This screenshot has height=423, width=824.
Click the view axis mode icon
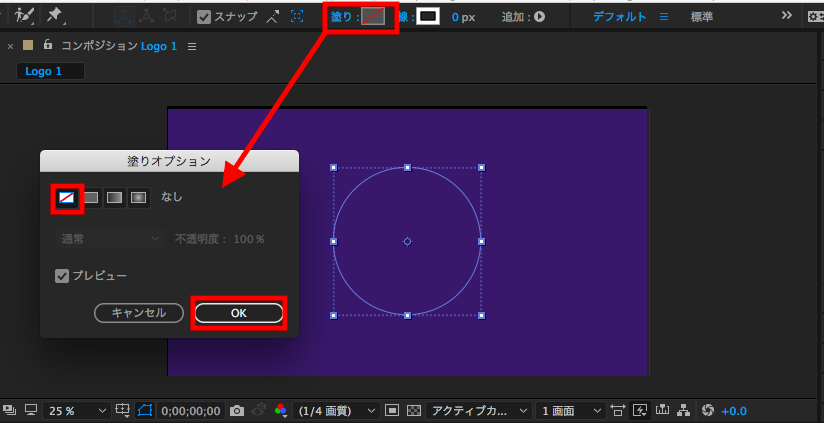(x=169, y=16)
